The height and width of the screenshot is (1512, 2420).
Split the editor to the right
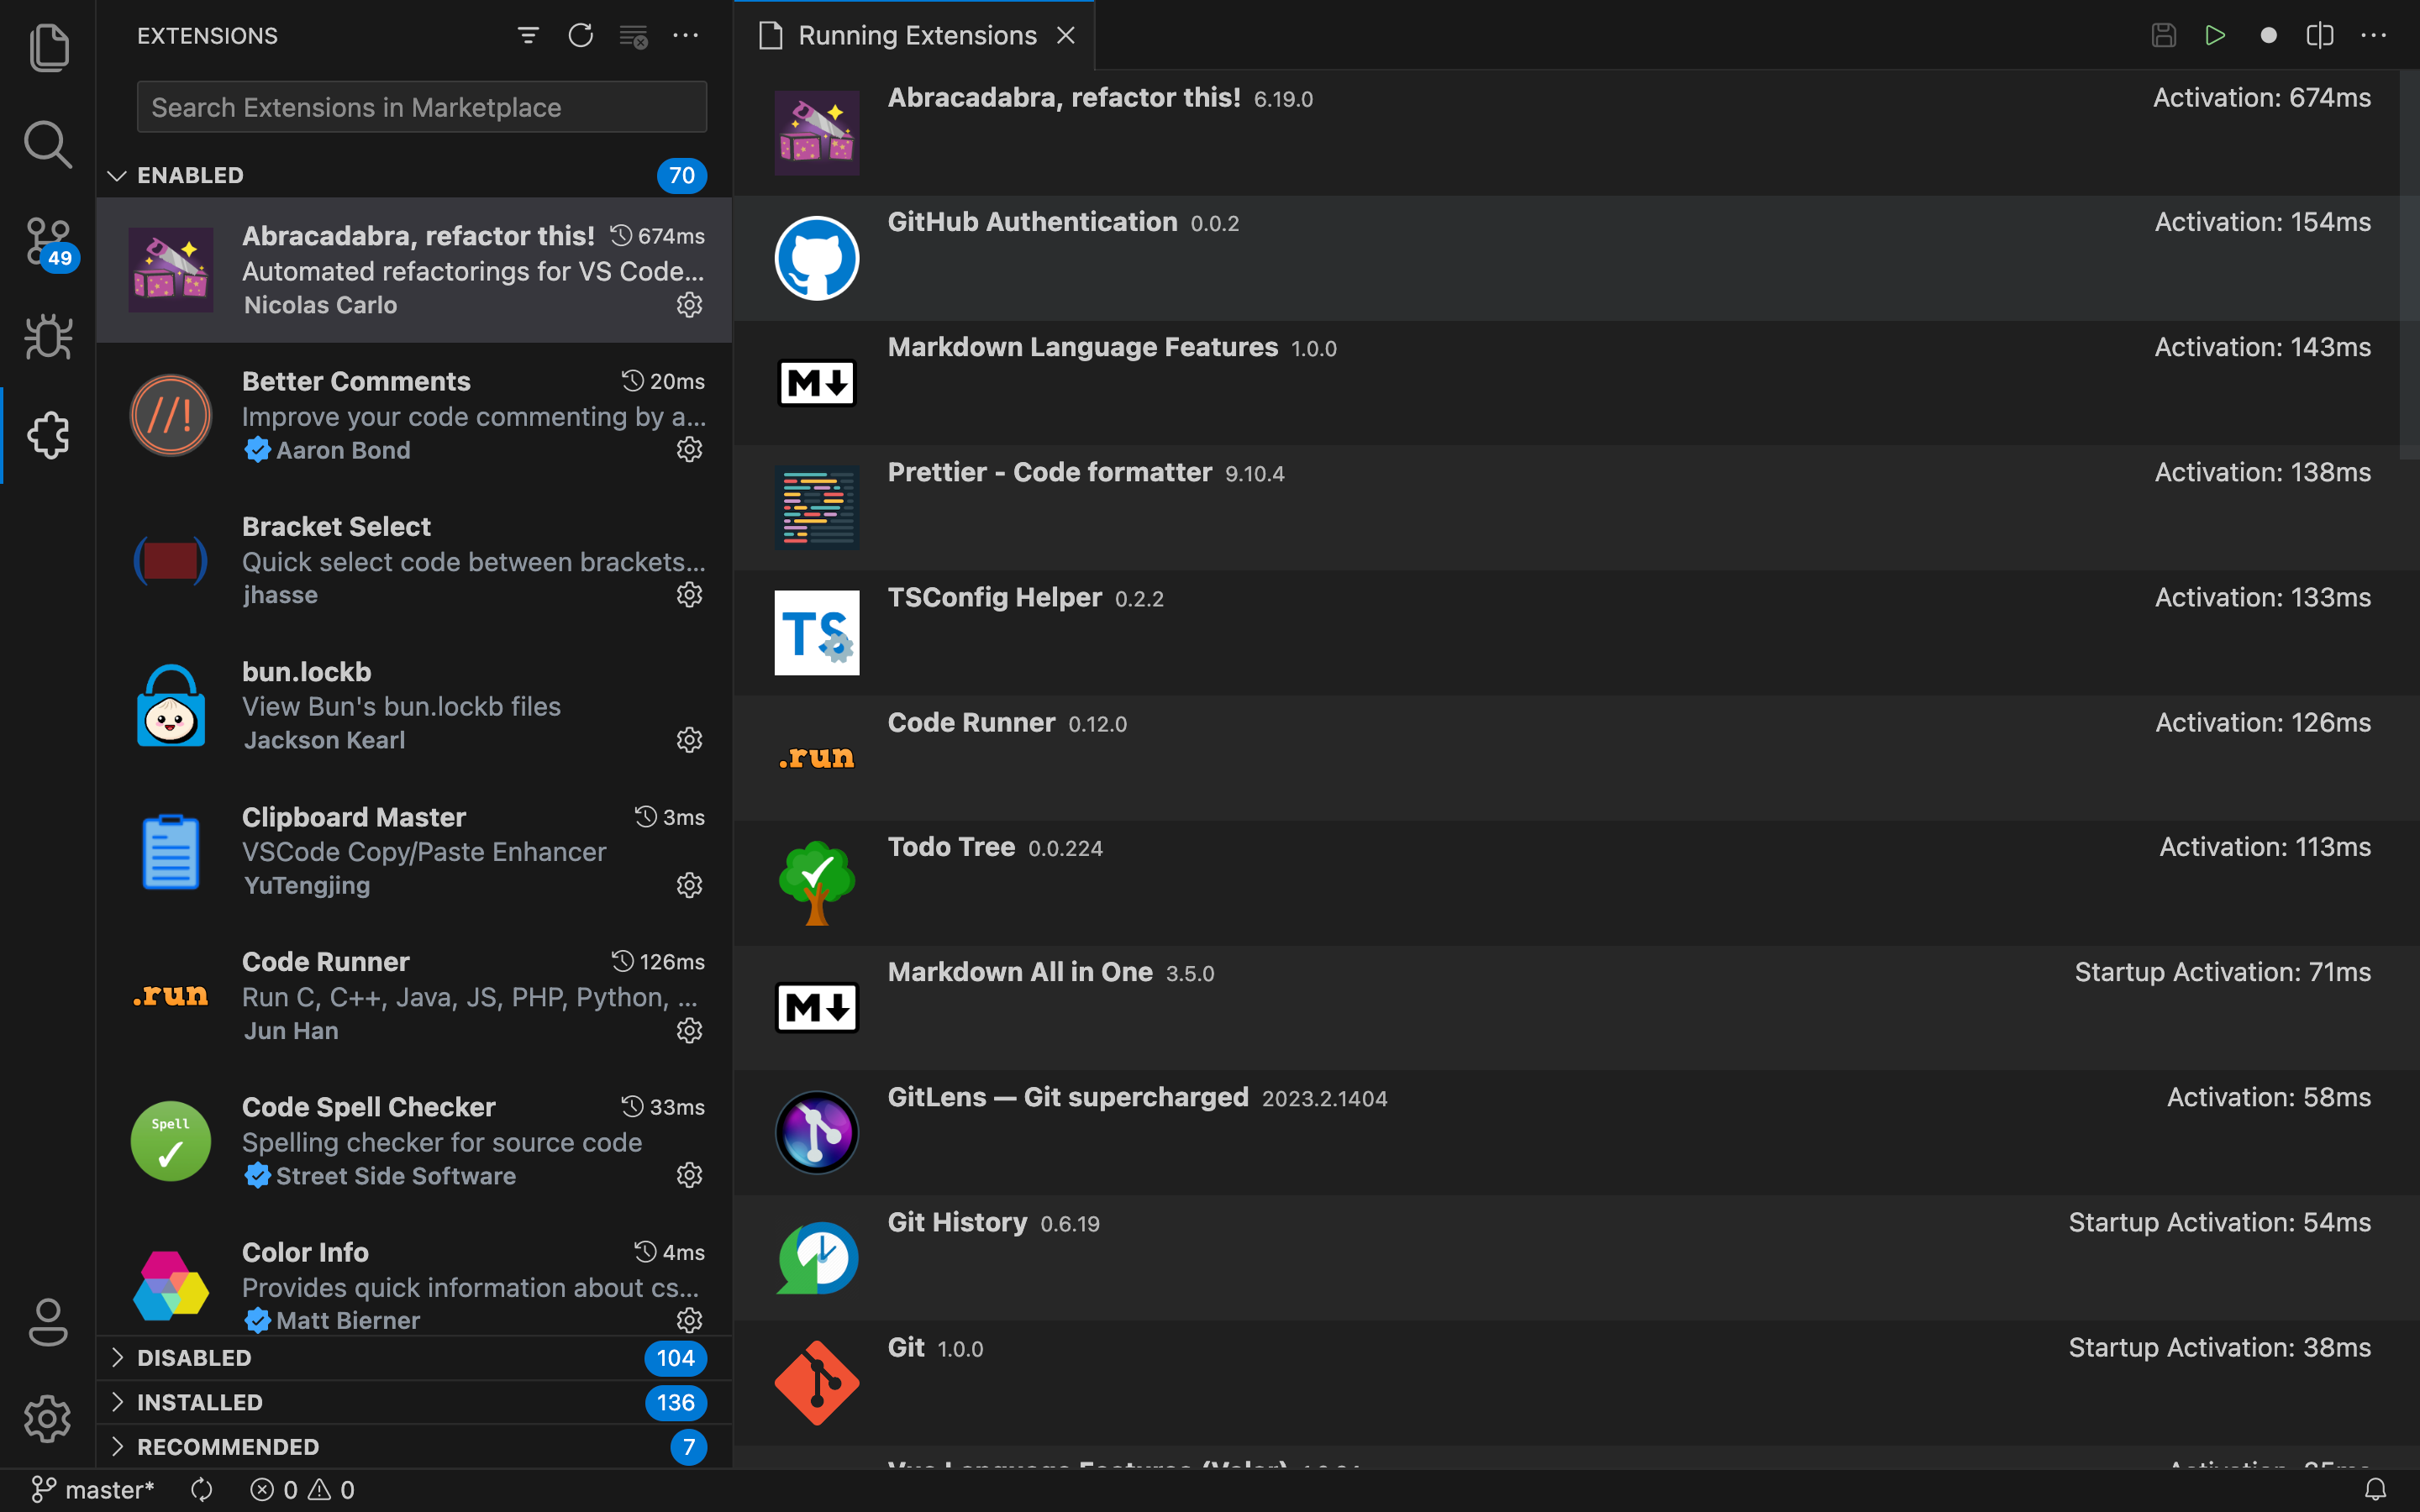2320,35
